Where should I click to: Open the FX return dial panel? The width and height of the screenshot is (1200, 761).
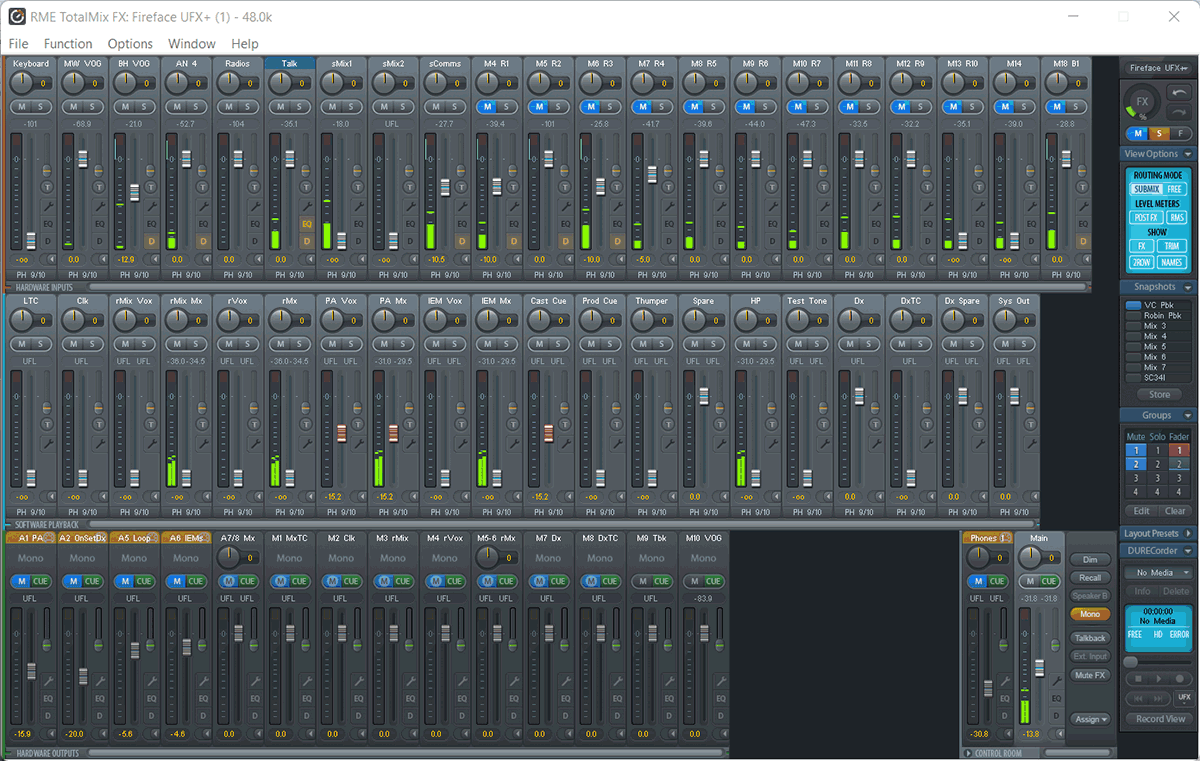tap(1142, 102)
